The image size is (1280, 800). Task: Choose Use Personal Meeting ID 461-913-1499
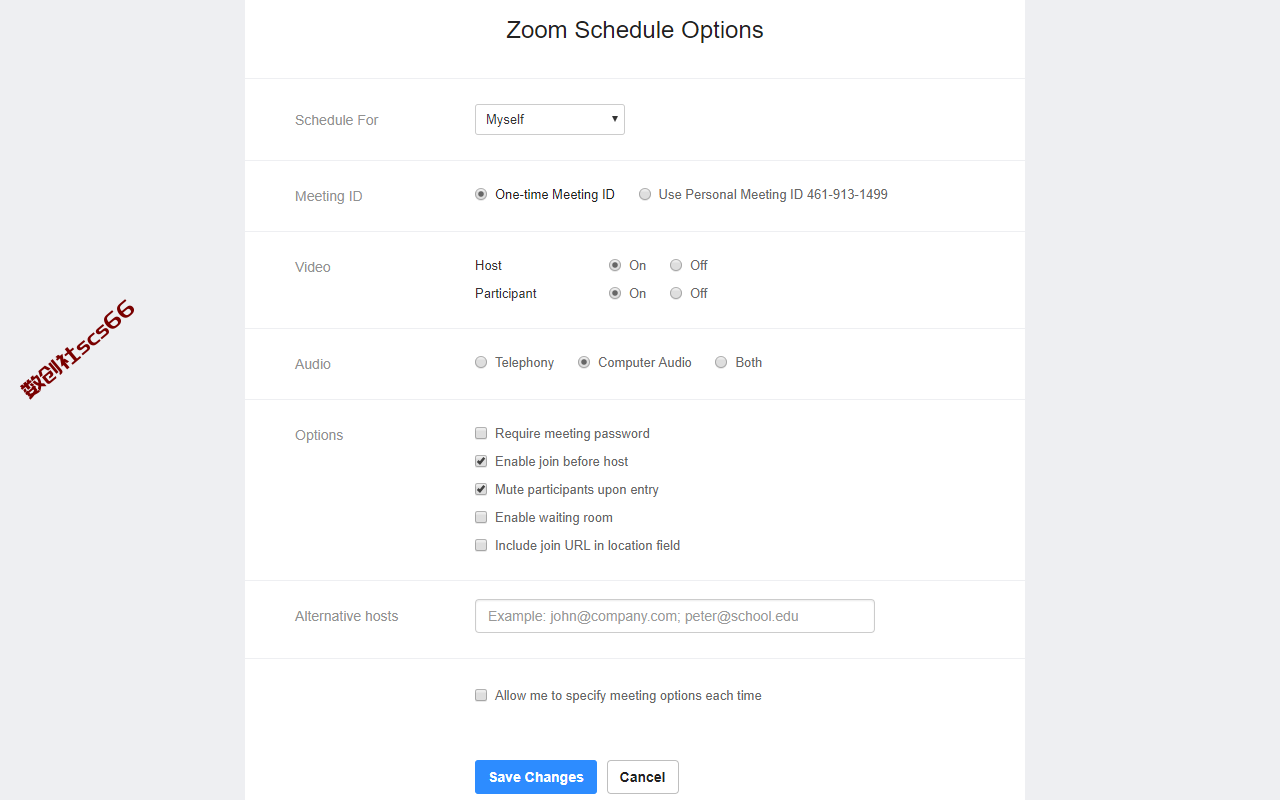click(x=645, y=195)
